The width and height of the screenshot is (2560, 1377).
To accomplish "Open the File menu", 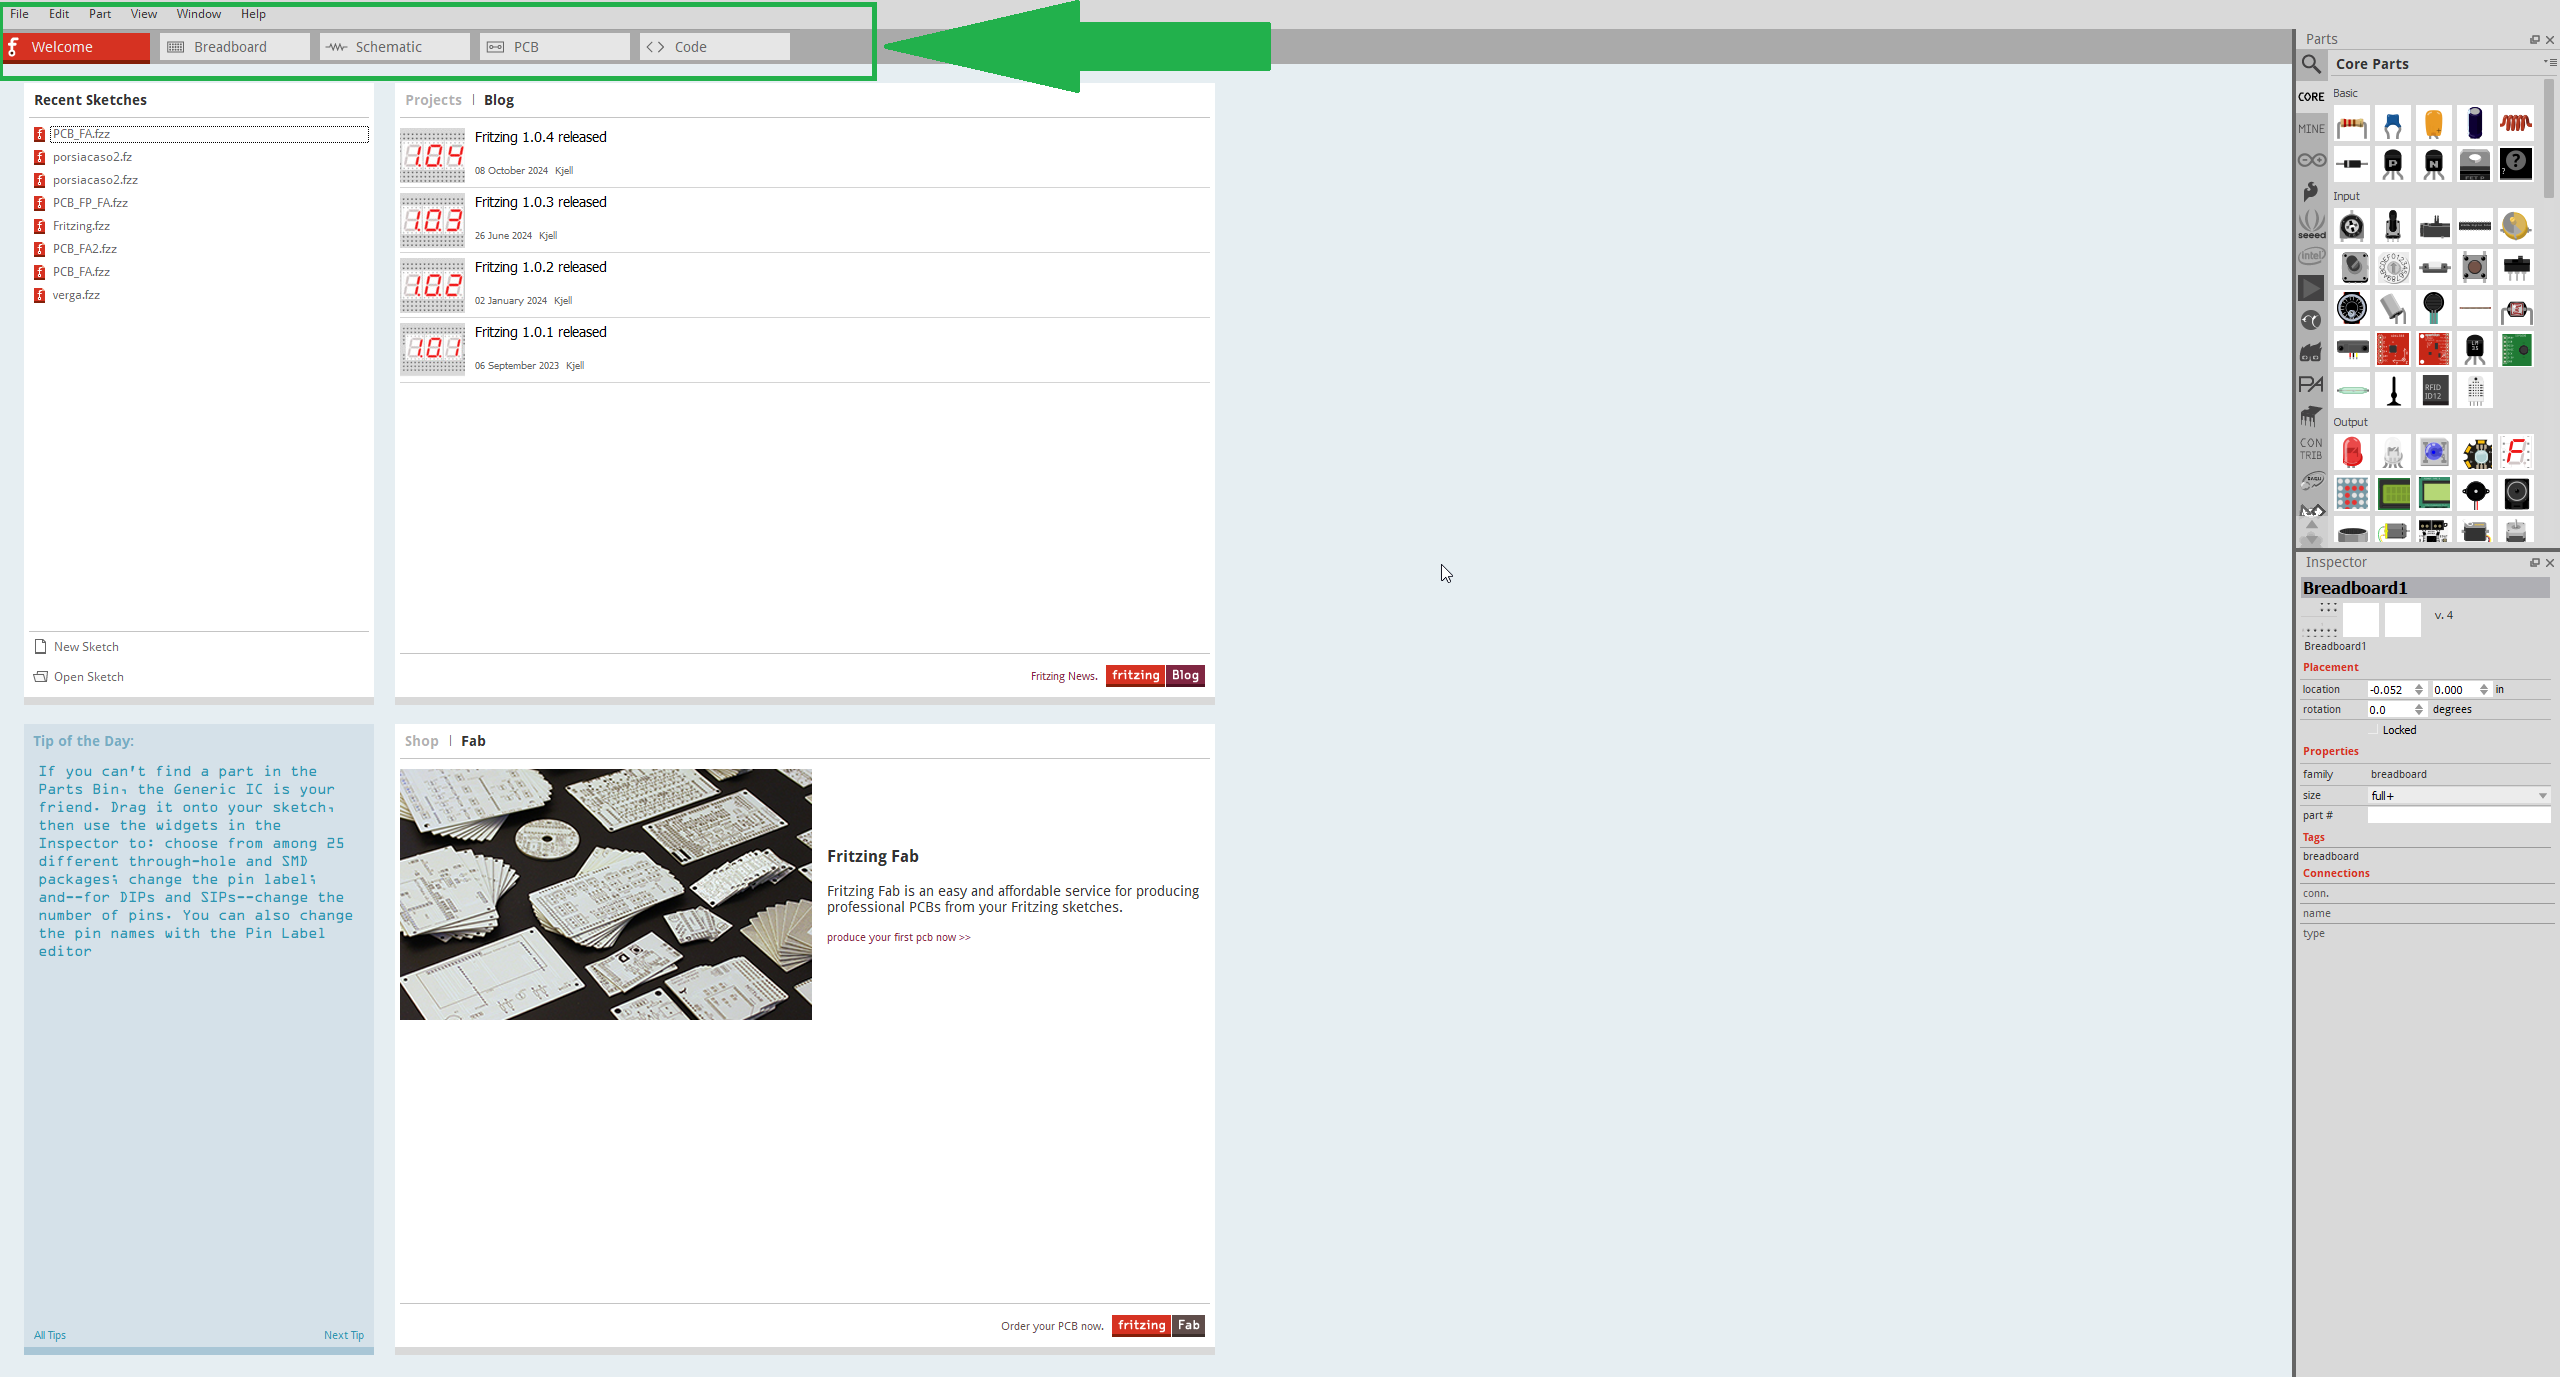I will coord(19,14).
